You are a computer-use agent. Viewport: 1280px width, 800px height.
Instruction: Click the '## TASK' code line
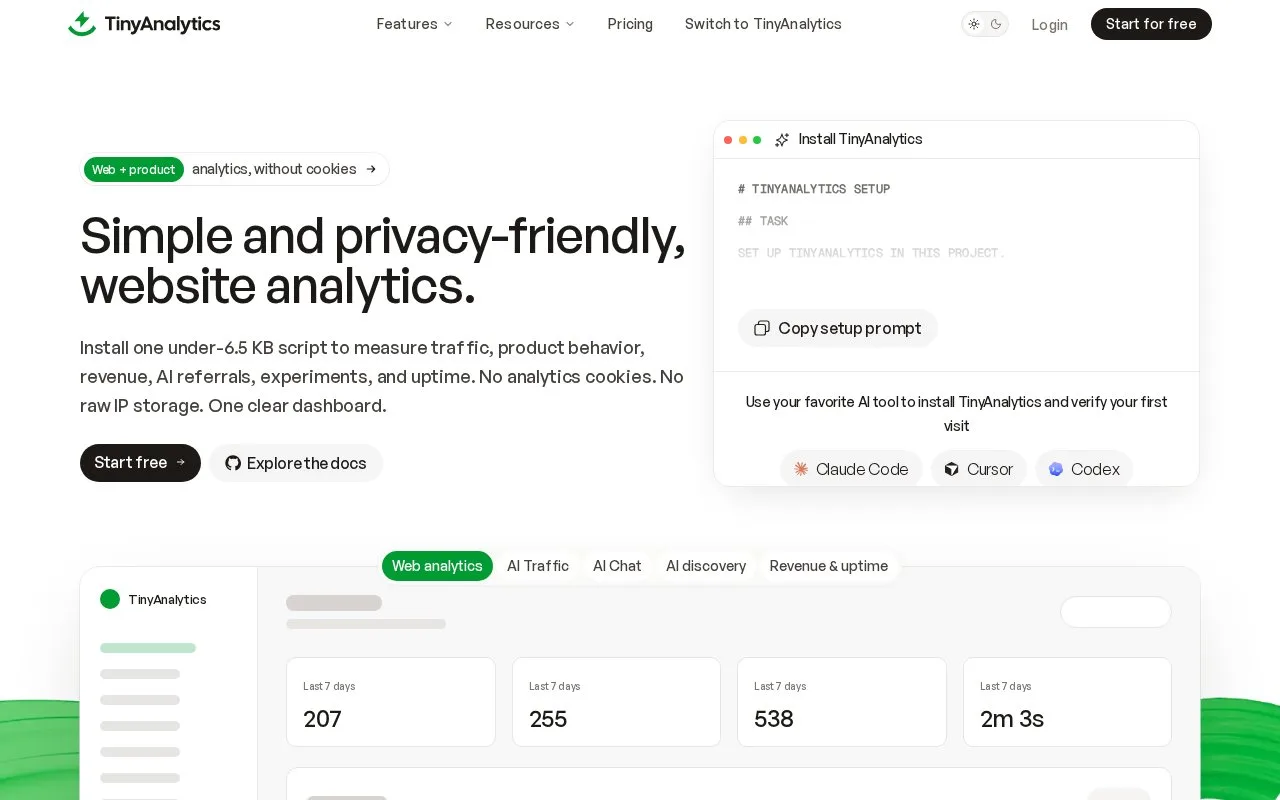pos(763,221)
